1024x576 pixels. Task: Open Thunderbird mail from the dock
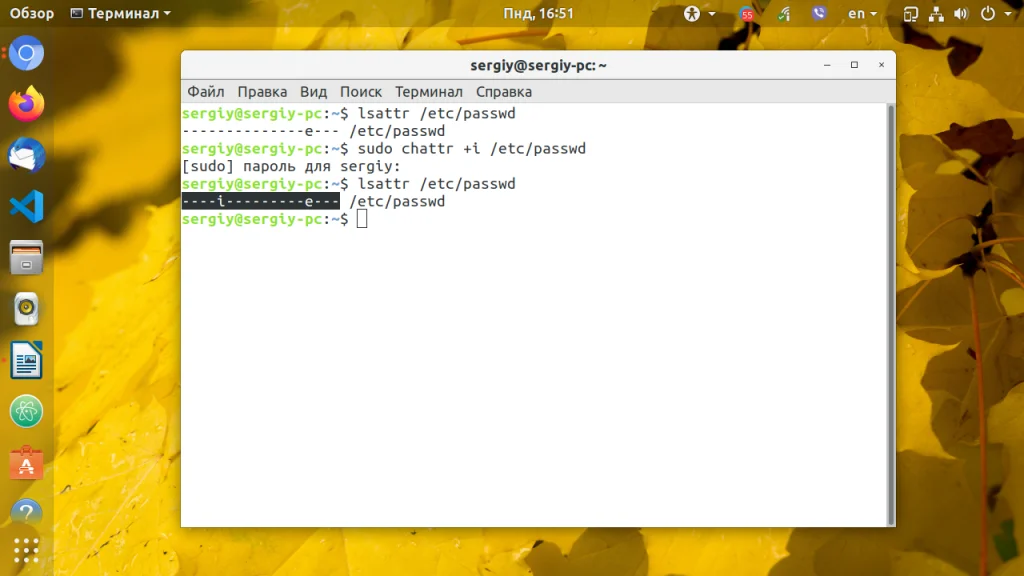[x=26, y=155]
